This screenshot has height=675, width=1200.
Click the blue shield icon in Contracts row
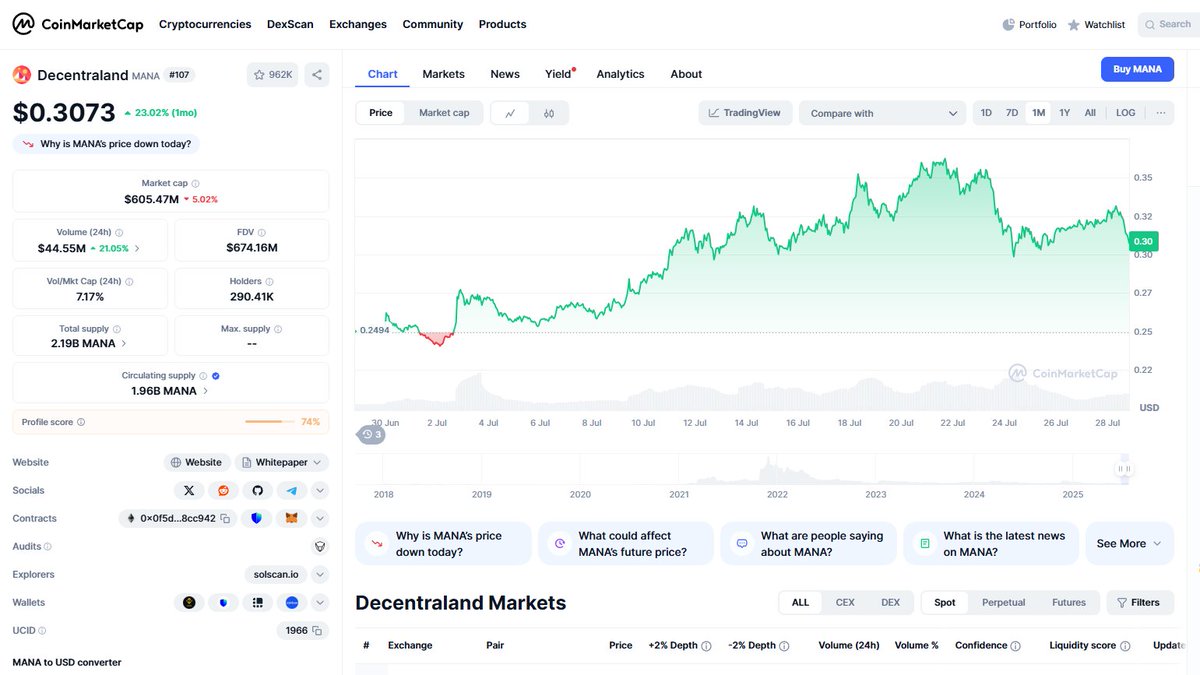[257, 519]
